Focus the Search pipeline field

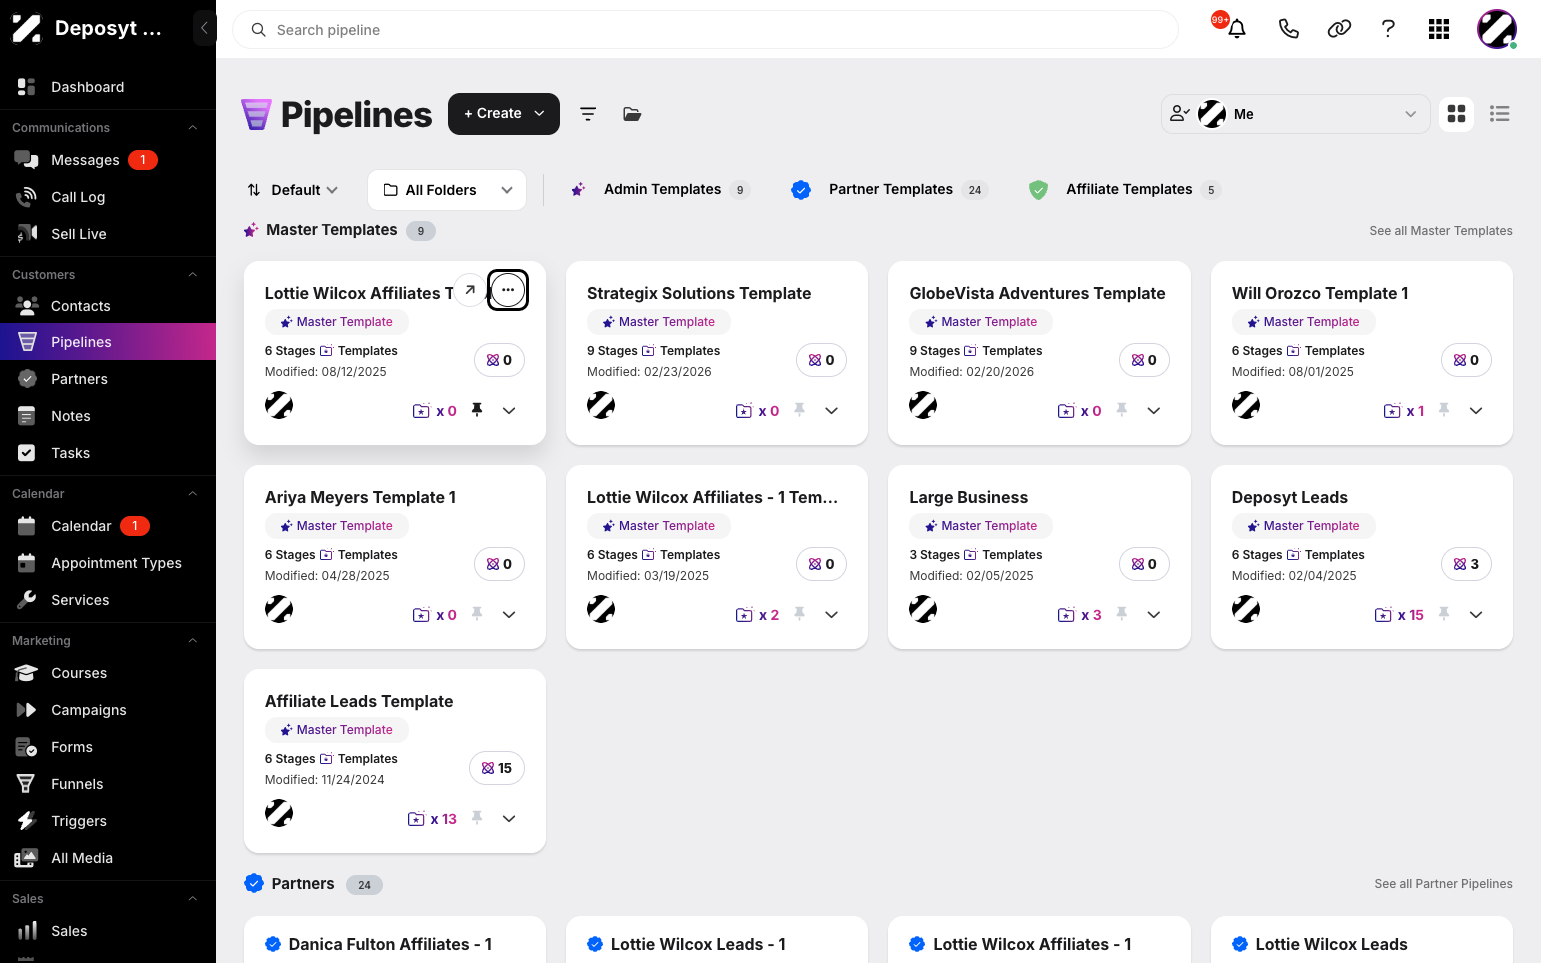705,30
